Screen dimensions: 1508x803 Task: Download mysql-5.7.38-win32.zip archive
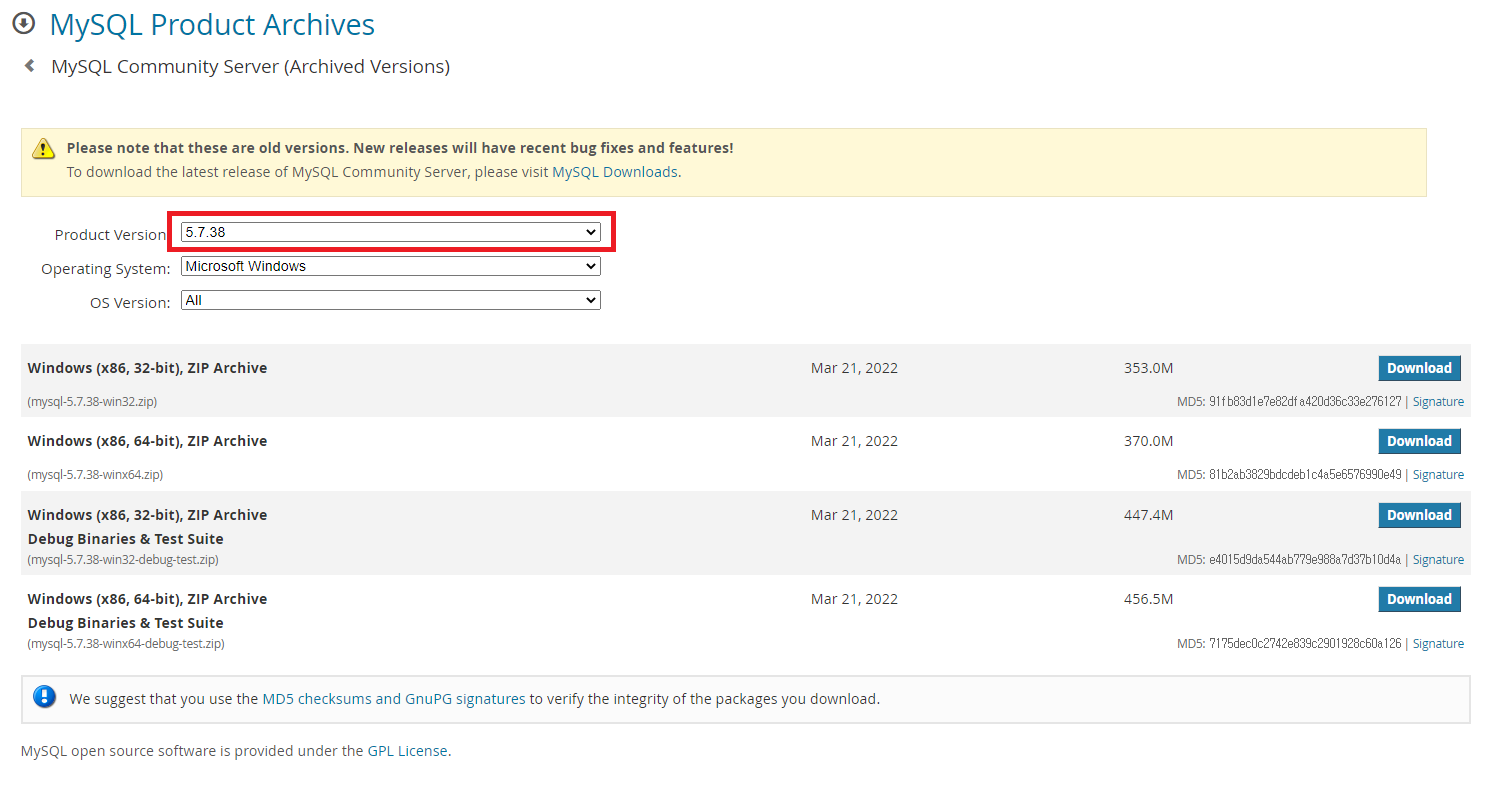1419,368
